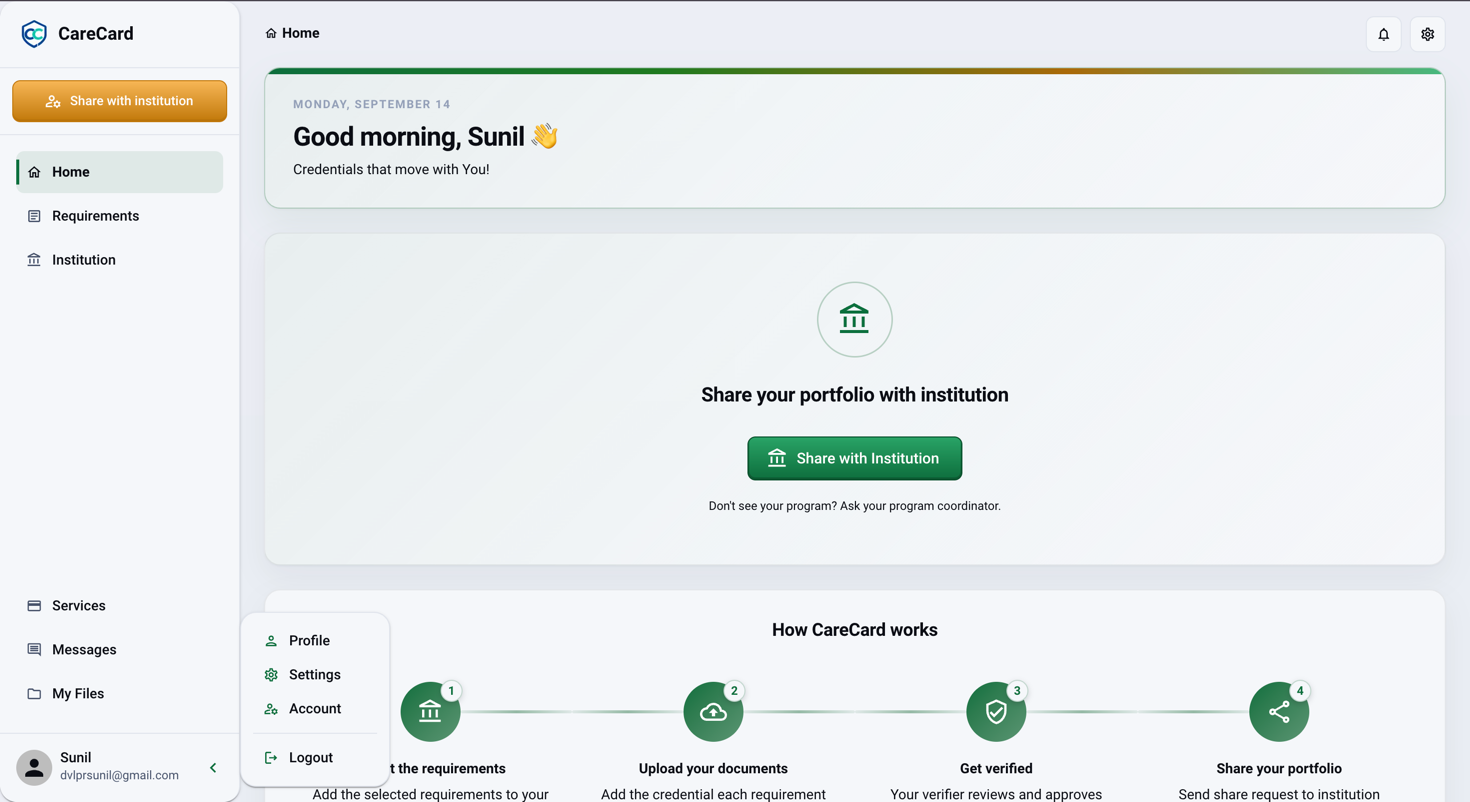Click the Services card icon in sidebar
Image resolution: width=1470 pixels, height=802 pixels.
[x=34, y=606]
